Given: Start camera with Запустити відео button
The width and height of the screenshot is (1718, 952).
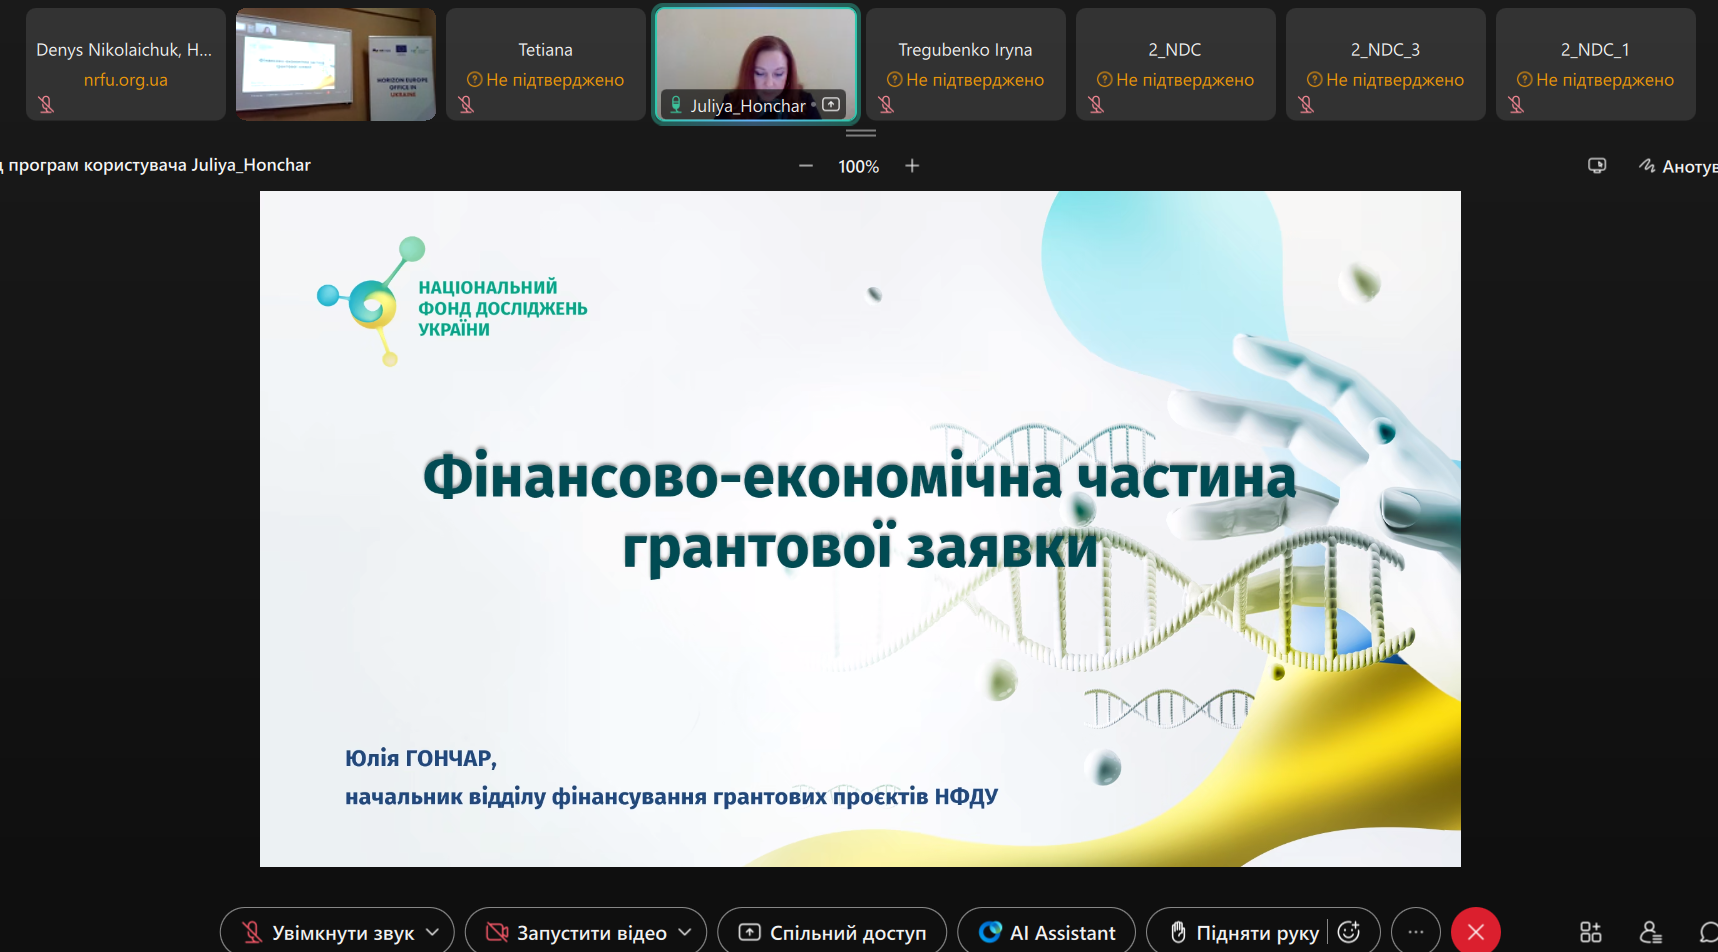Looking at the screenshot, I should click(x=576, y=932).
